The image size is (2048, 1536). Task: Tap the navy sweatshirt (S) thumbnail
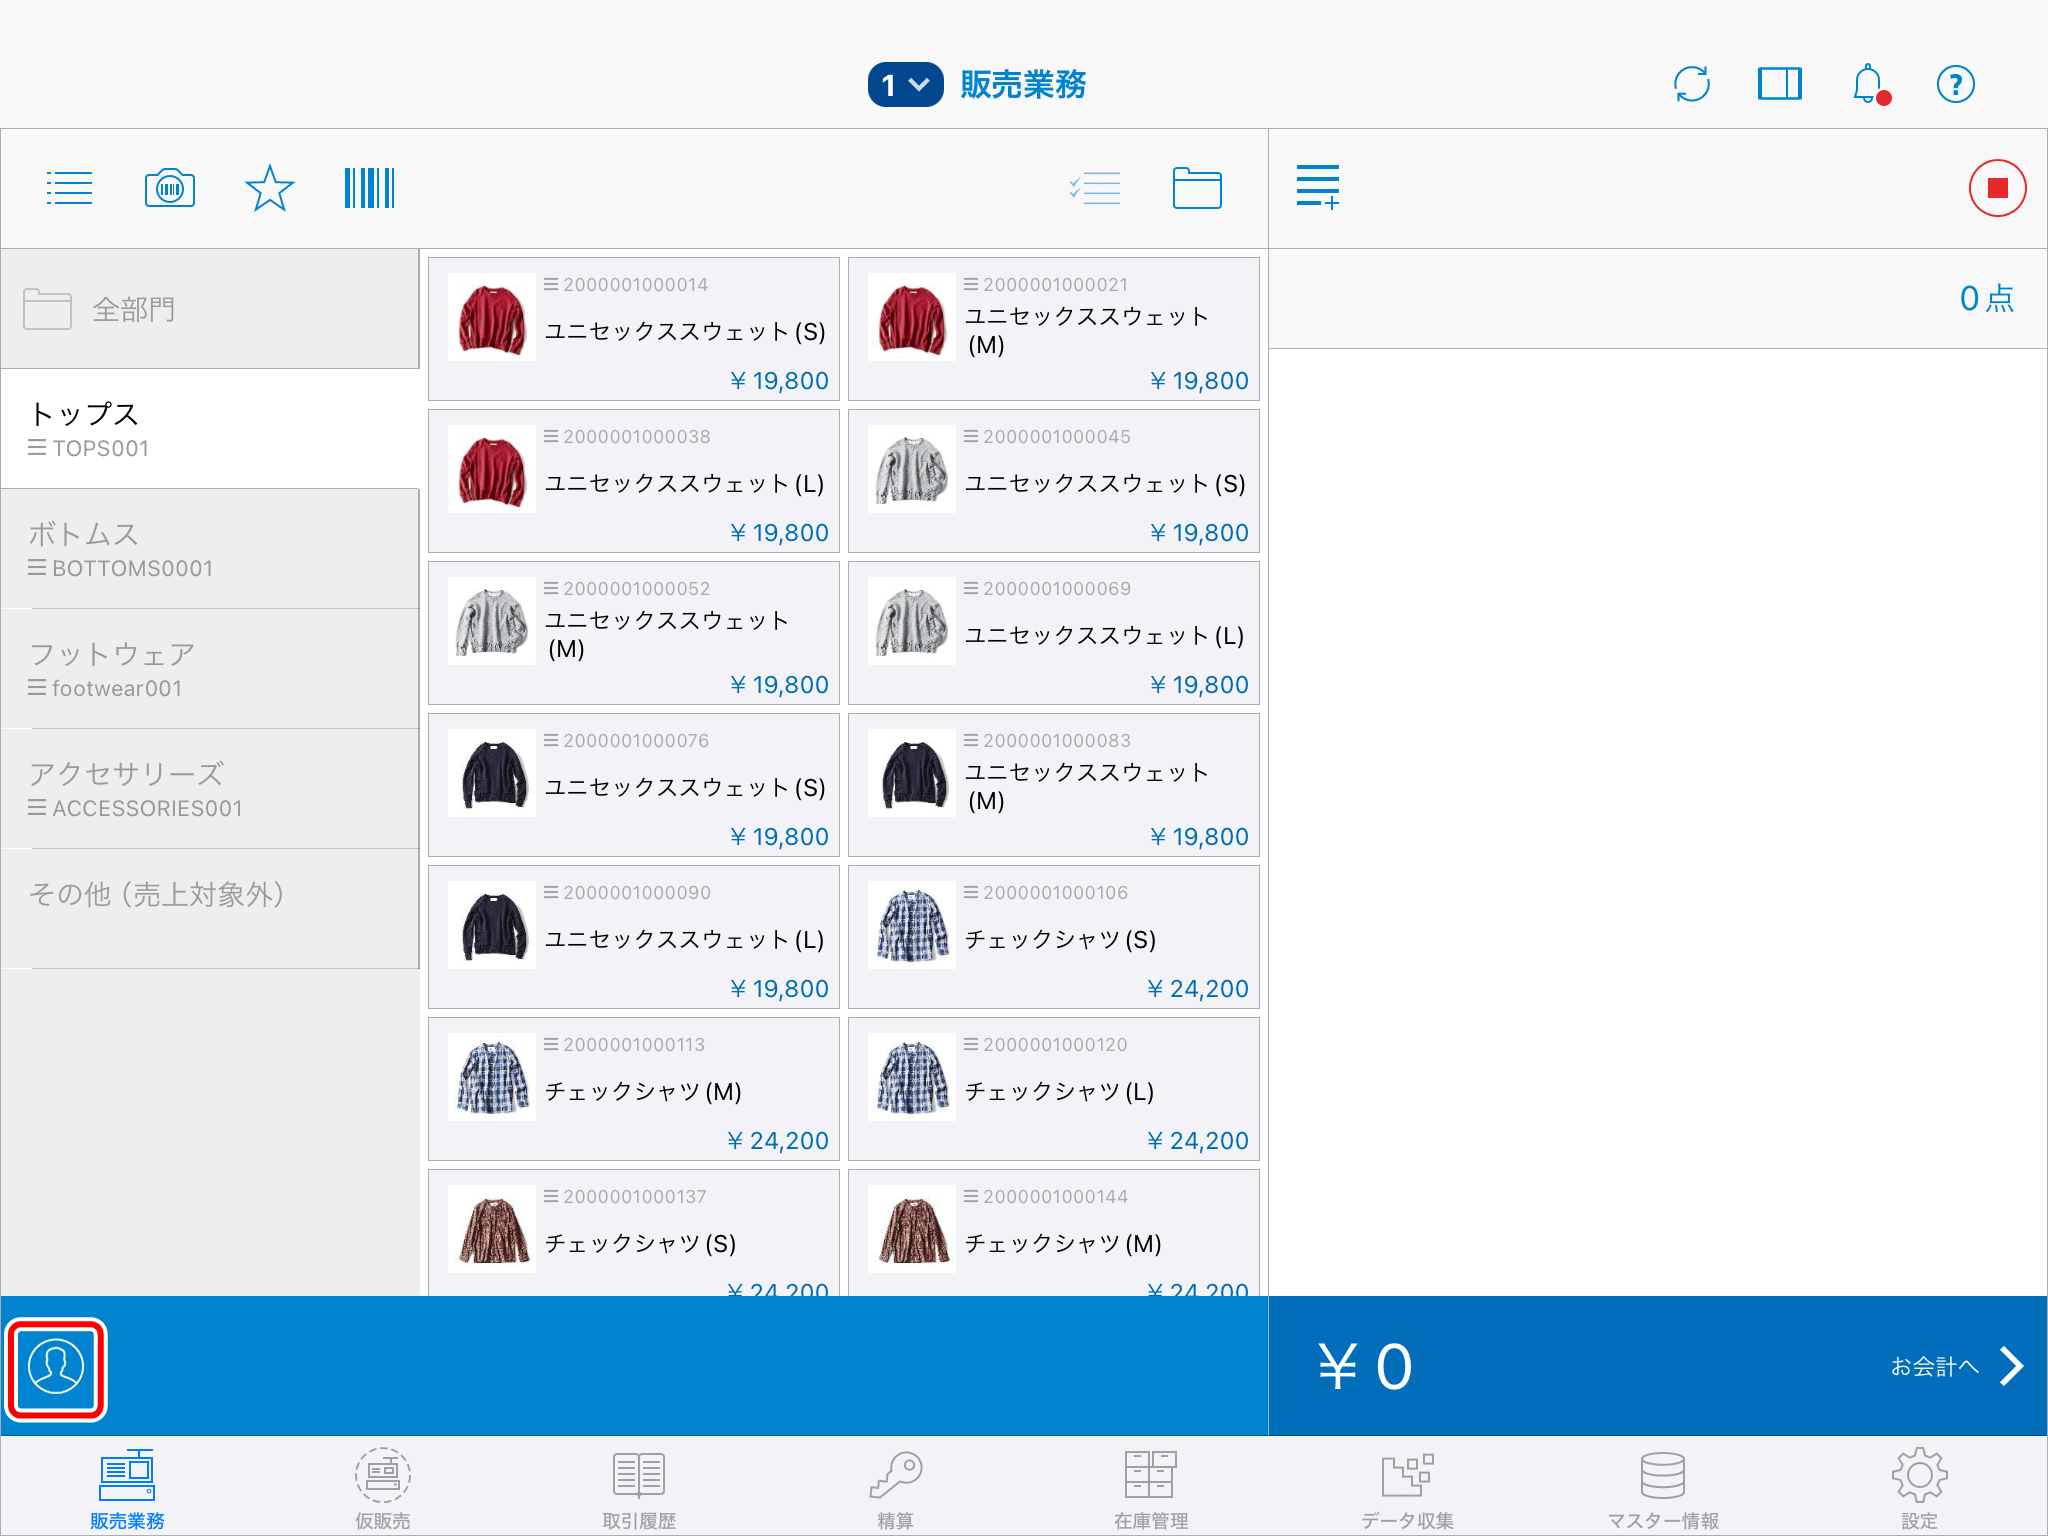point(493,774)
